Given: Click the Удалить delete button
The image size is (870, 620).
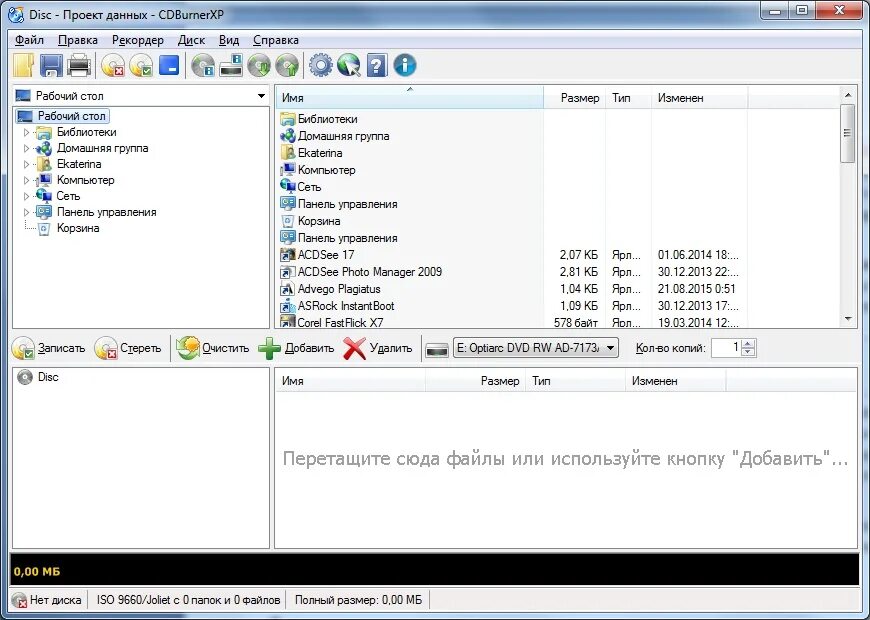Looking at the screenshot, I should tap(378, 349).
